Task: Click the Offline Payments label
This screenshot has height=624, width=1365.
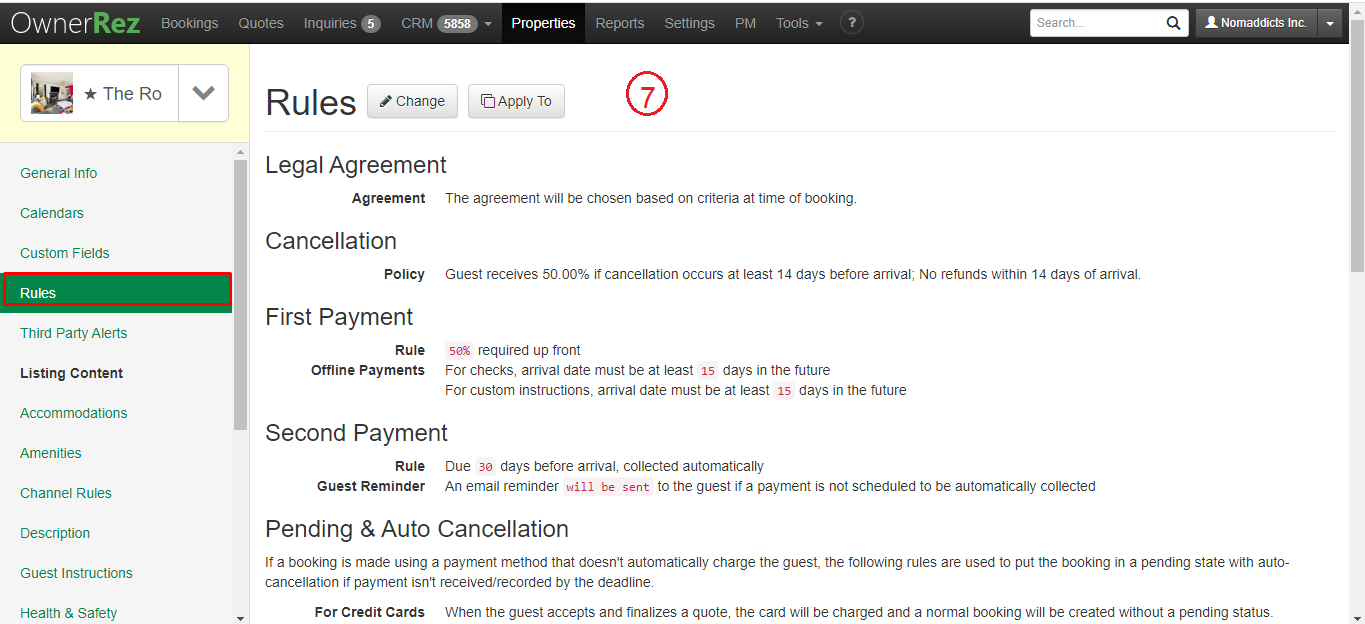Action: click(368, 370)
